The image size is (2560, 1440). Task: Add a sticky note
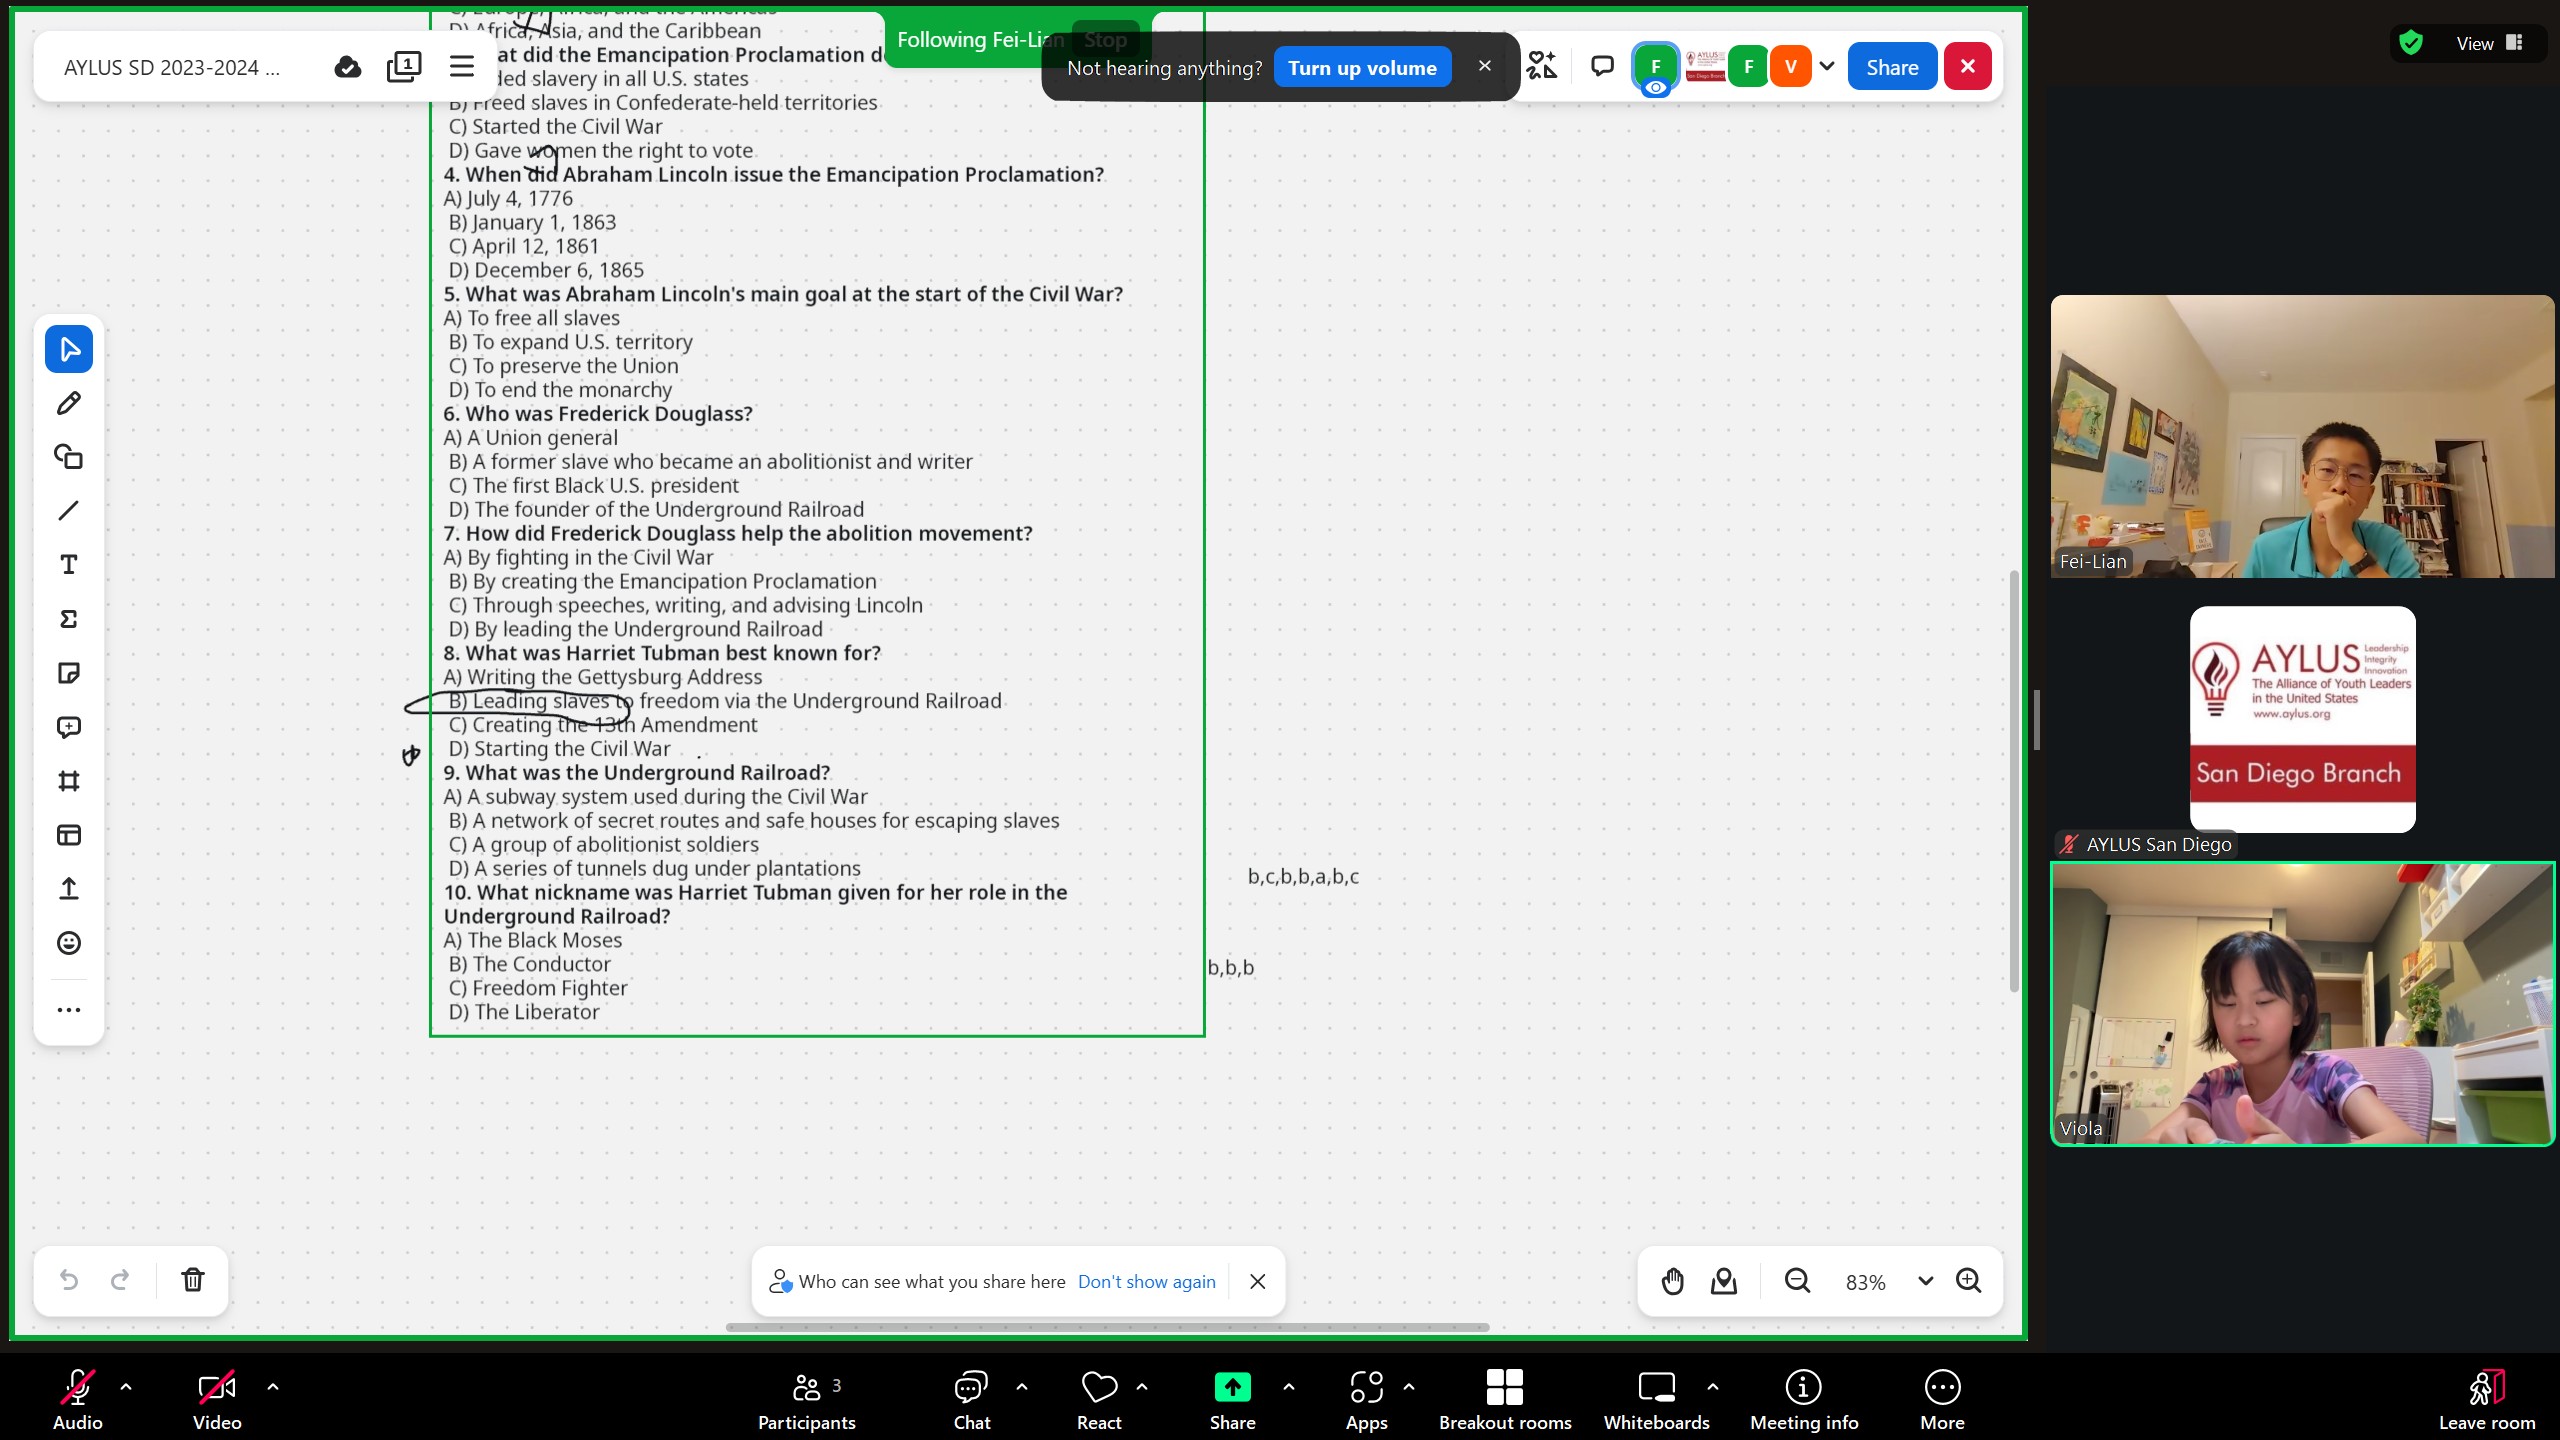68,673
